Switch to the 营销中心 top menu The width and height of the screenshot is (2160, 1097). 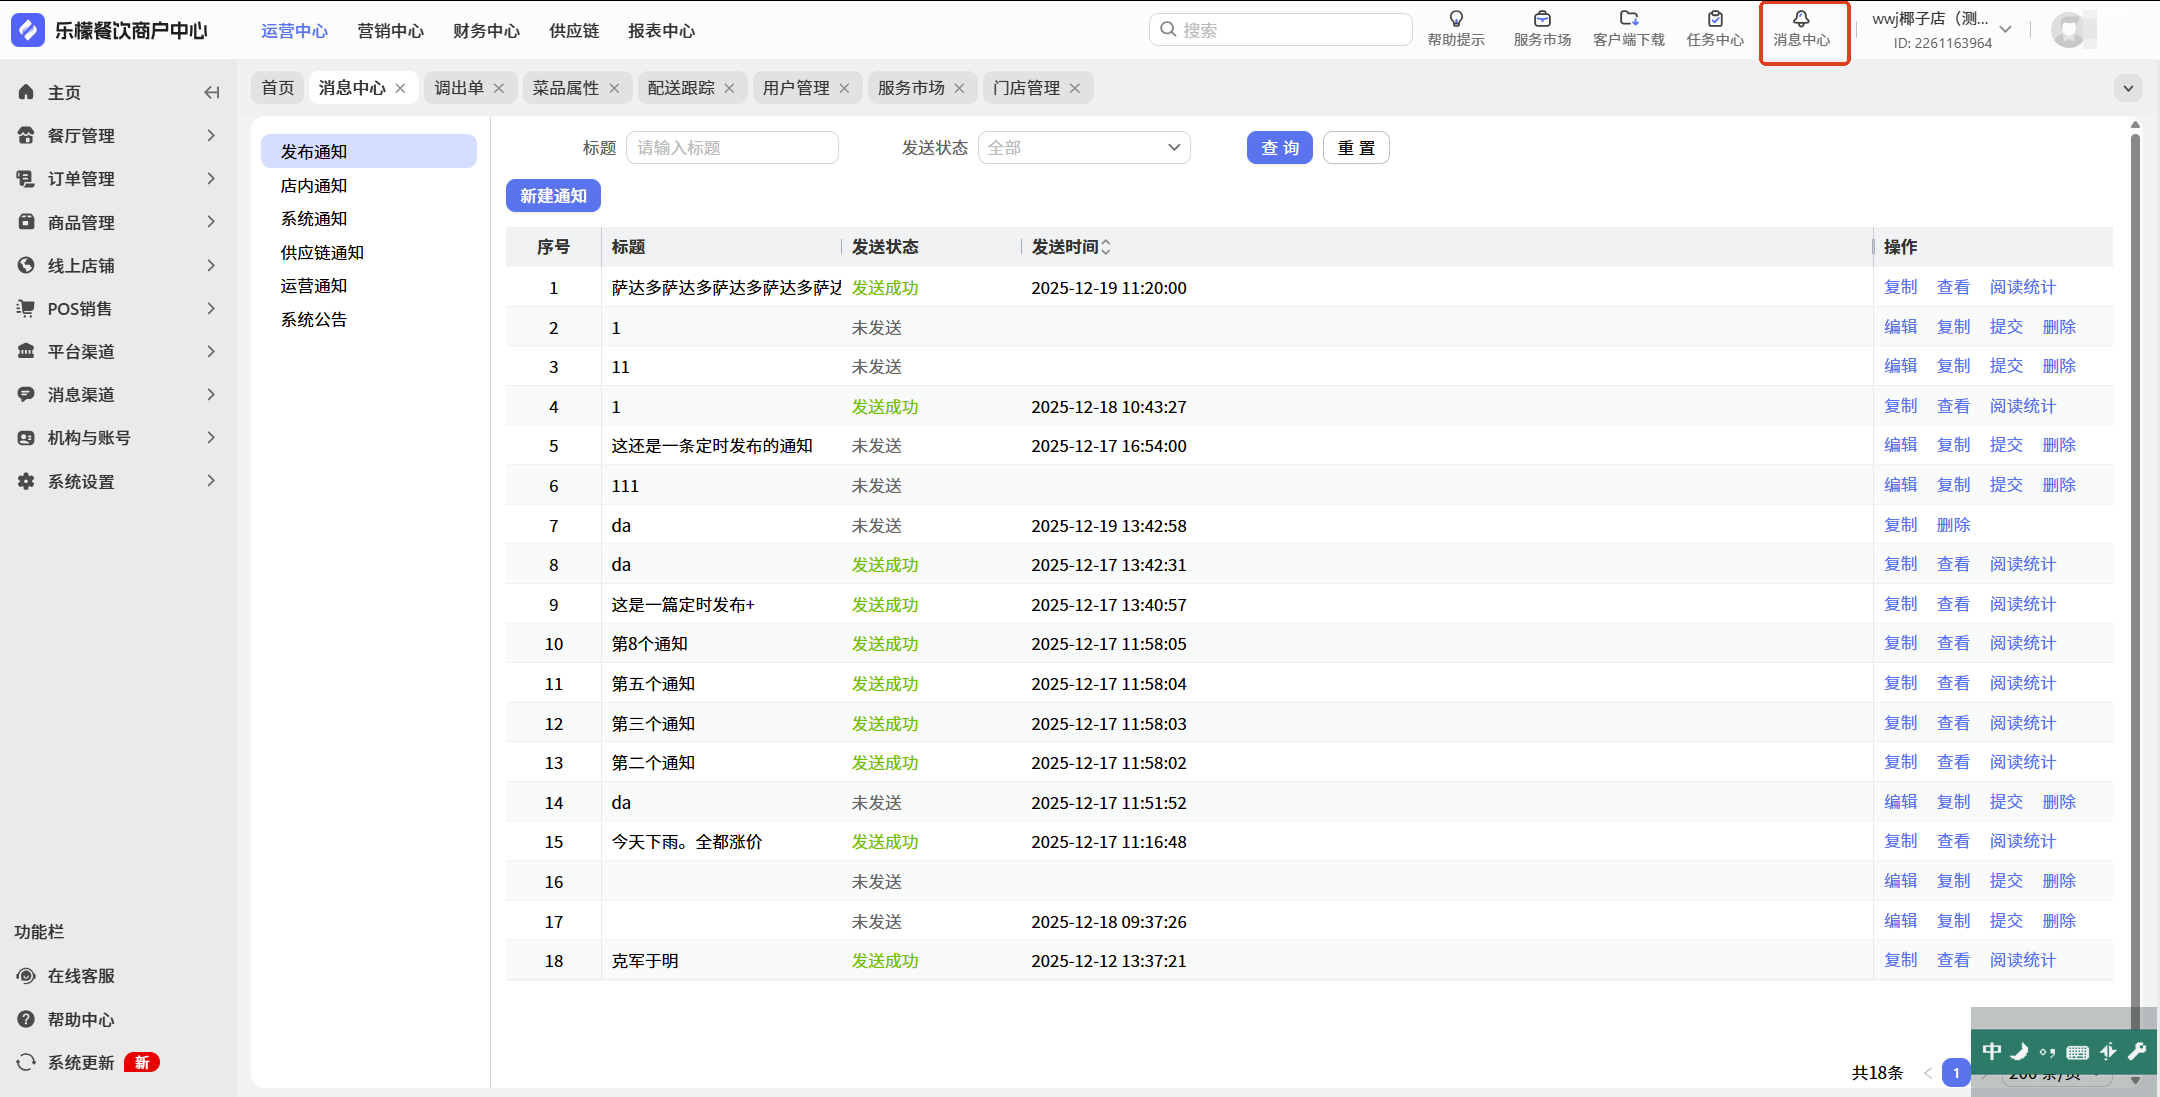click(390, 31)
